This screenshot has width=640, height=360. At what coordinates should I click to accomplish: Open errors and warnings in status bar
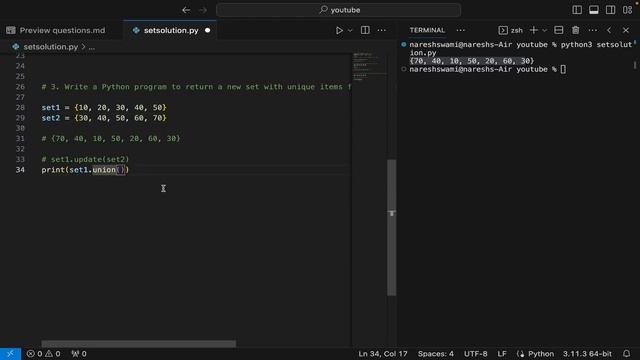43,354
